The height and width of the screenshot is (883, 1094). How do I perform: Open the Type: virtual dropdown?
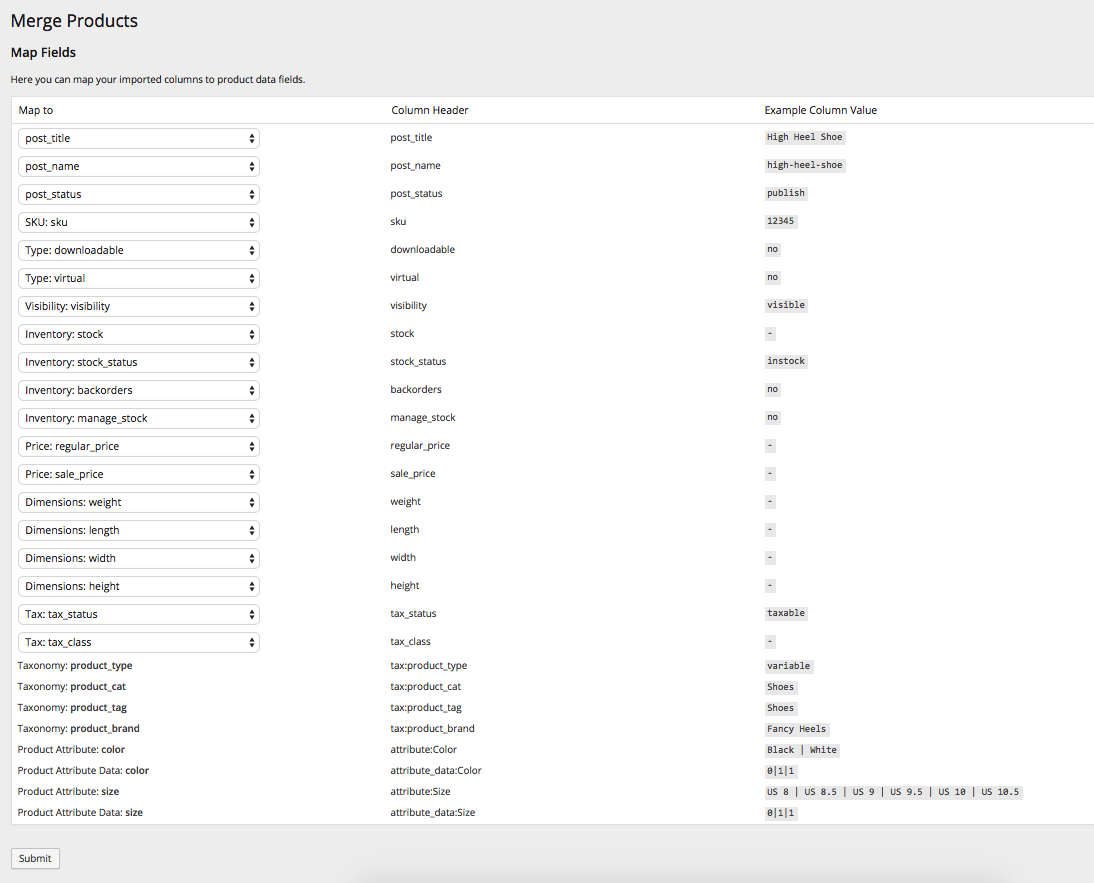pyautogui.click(x=138, y=277)
